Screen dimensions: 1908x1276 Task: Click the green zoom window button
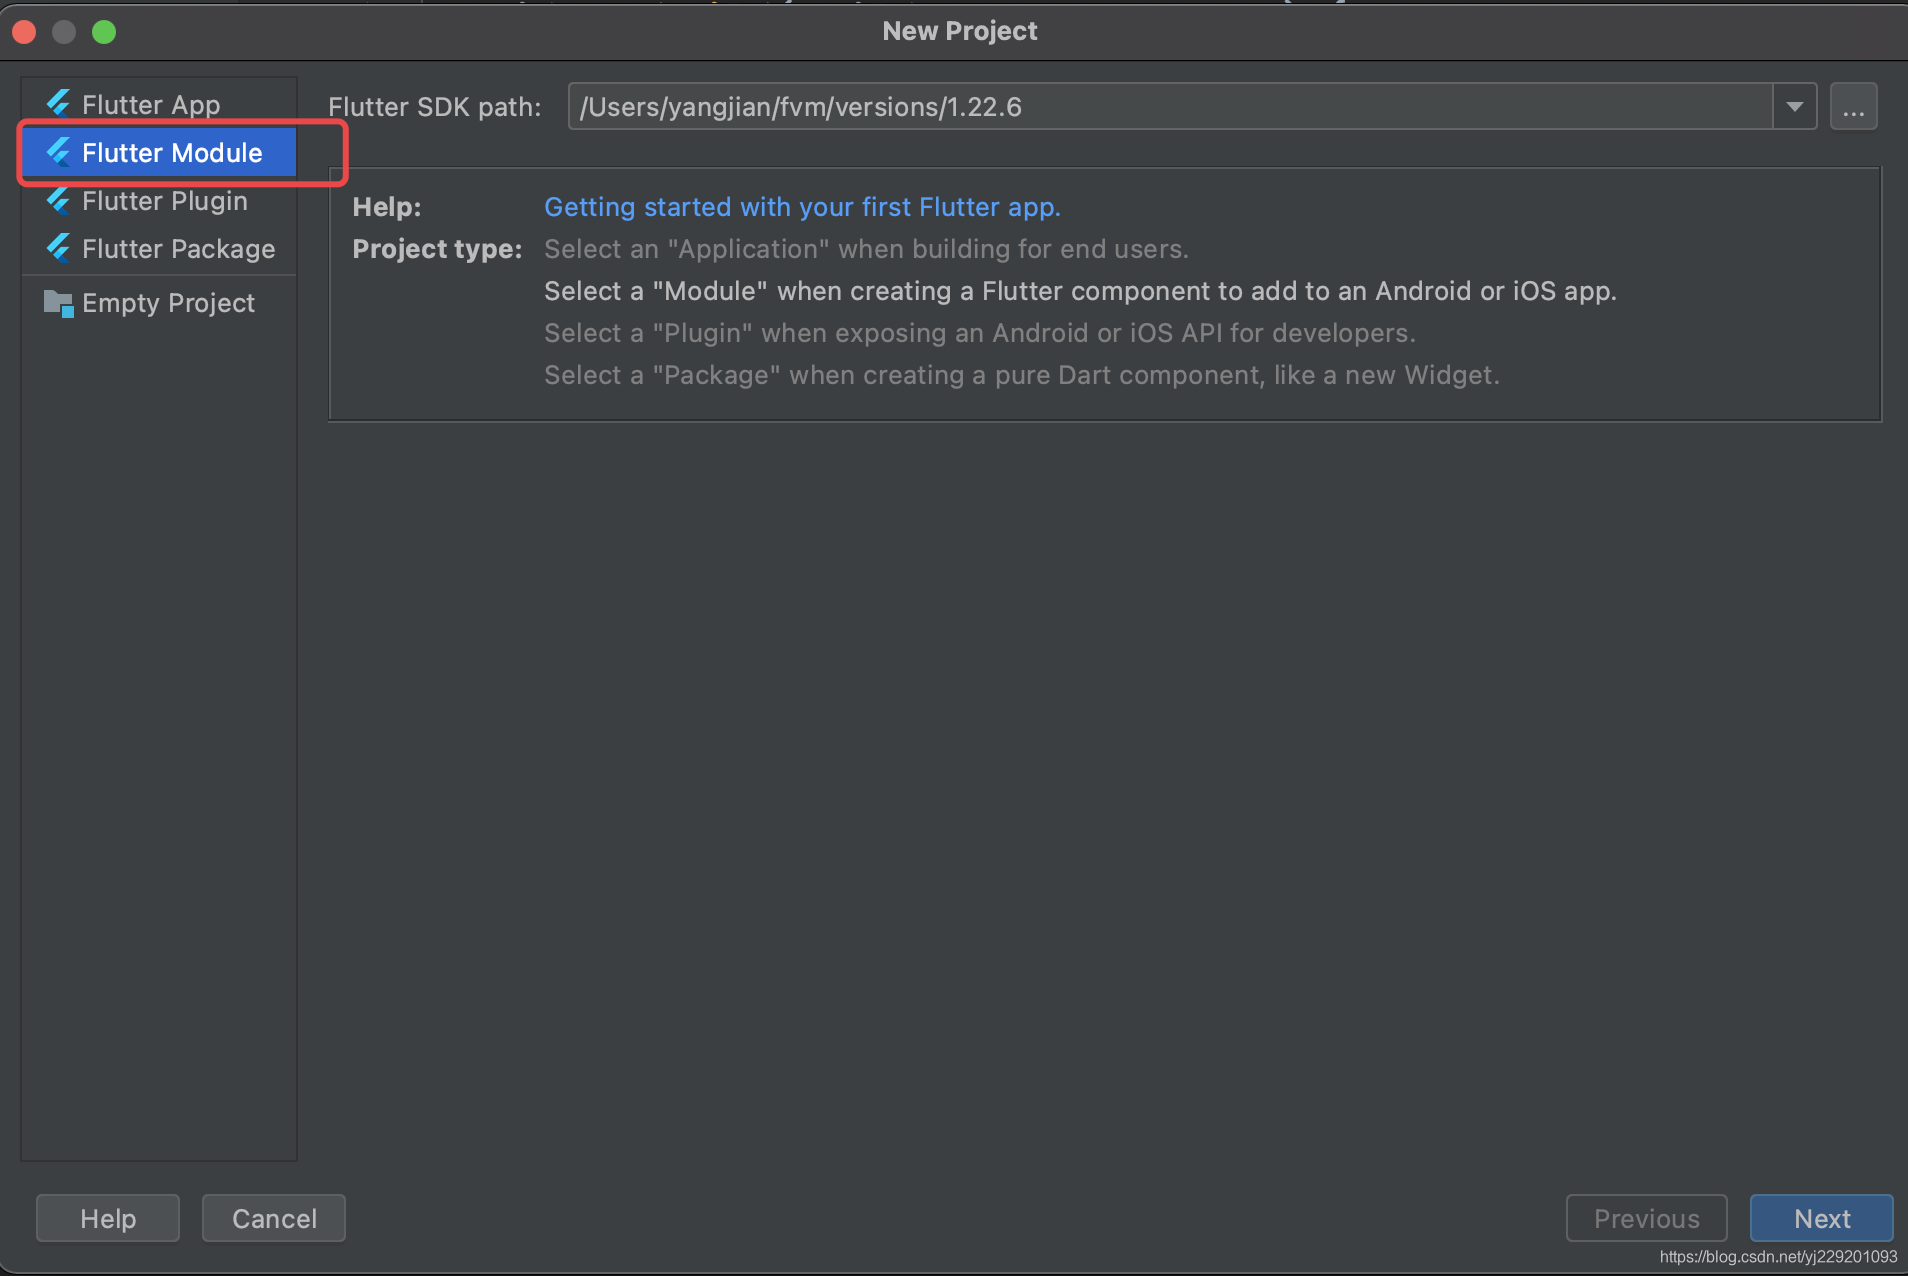click(x=104, y=32)
